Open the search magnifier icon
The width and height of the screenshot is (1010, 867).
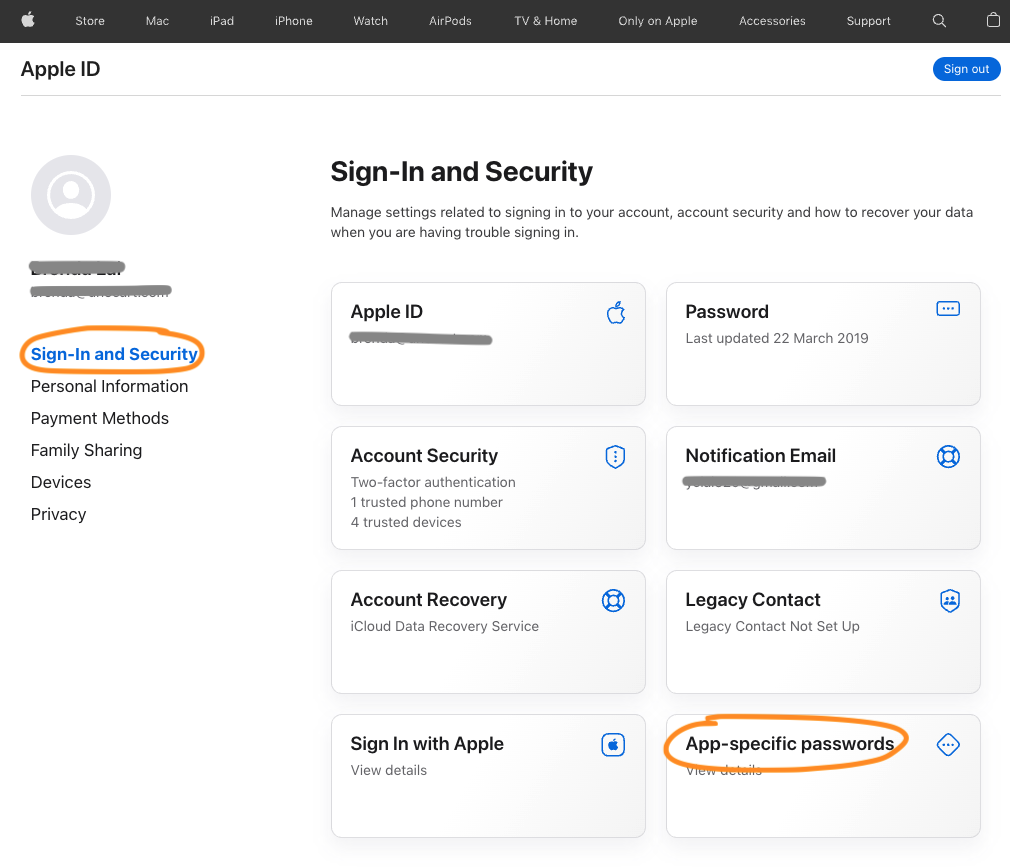tap(939, 21)
